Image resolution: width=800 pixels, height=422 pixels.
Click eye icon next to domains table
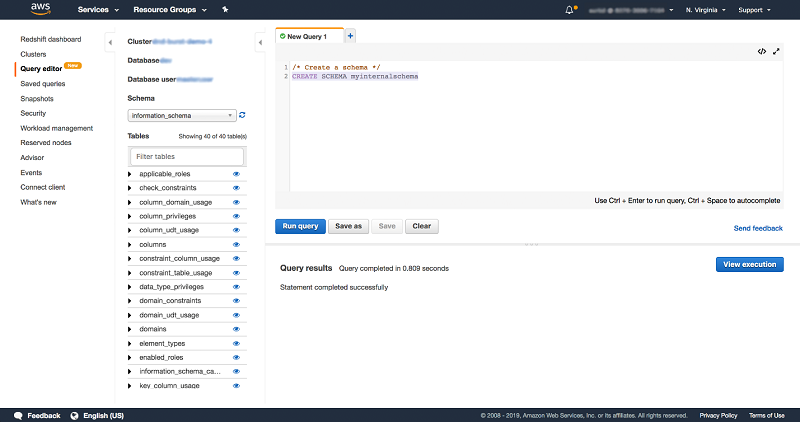[x=237, y=329]
